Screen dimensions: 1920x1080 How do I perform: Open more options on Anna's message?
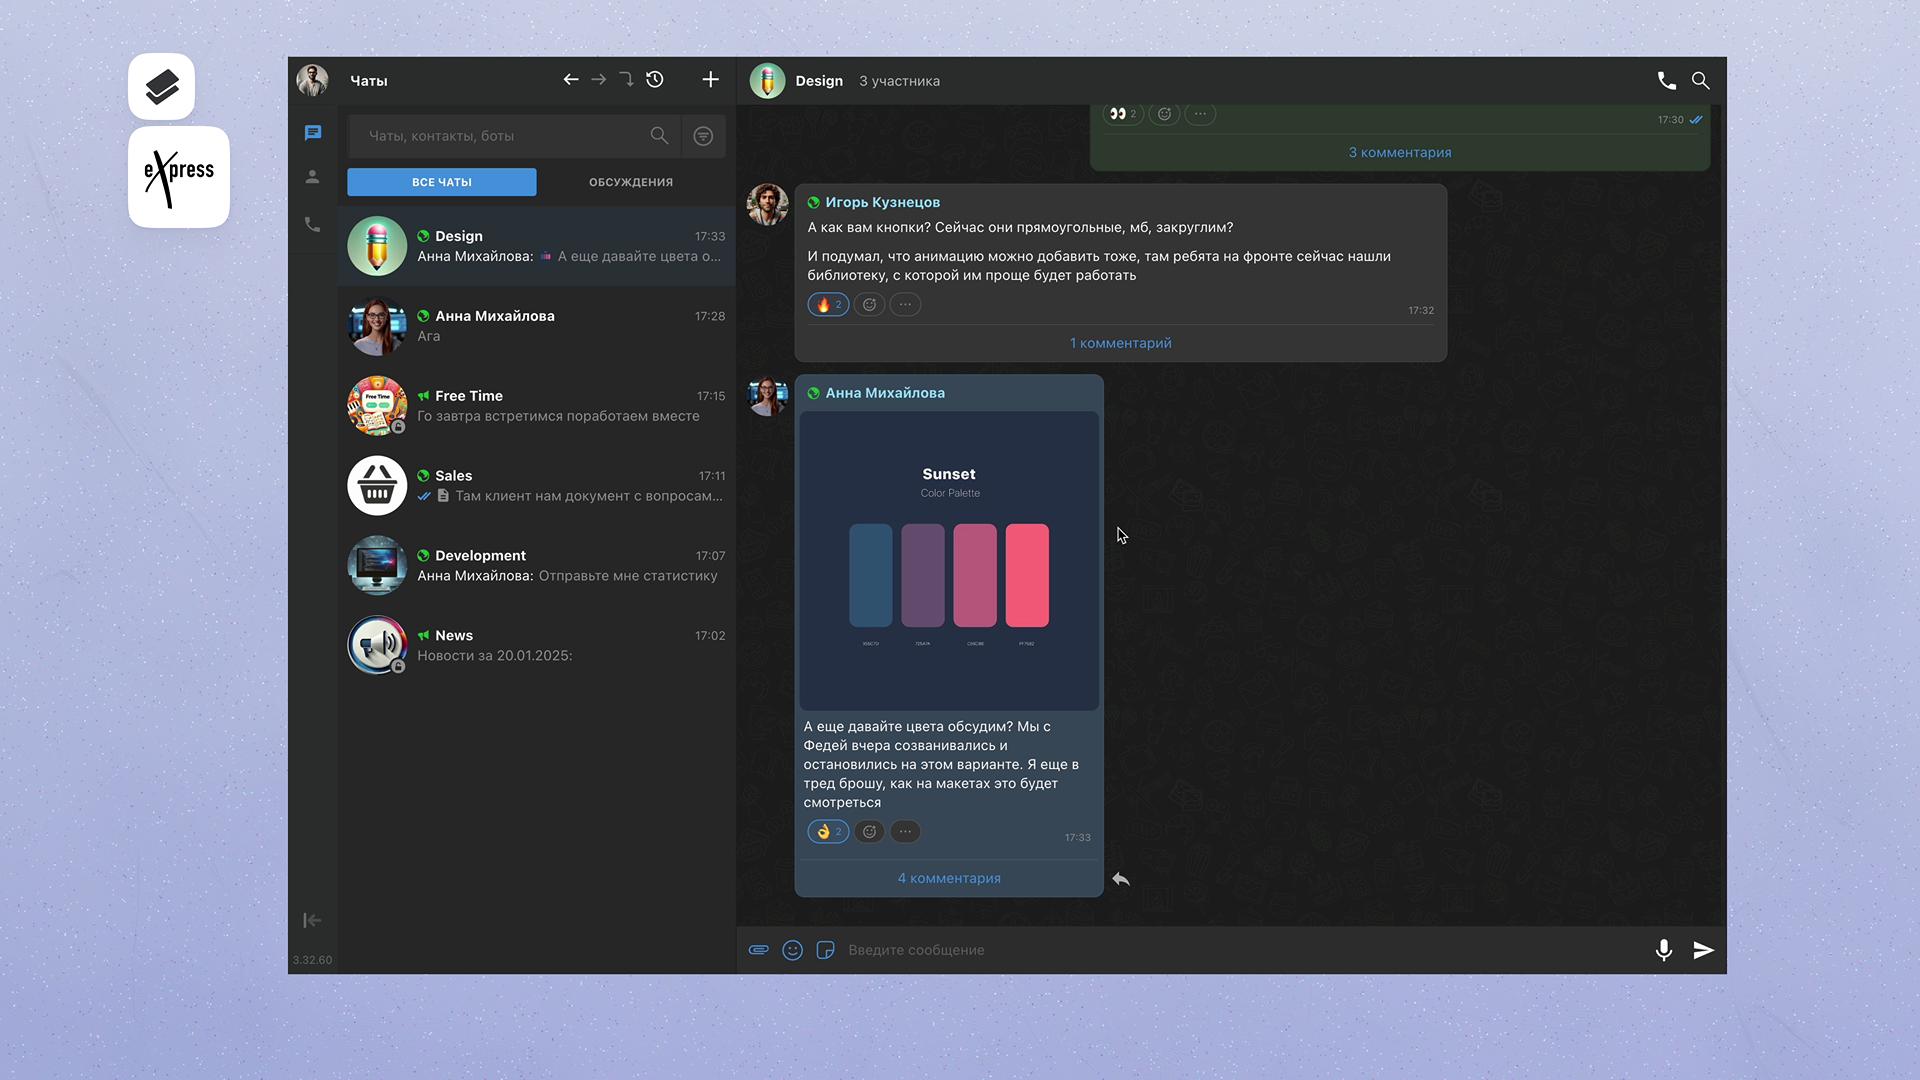click(905, 832)
